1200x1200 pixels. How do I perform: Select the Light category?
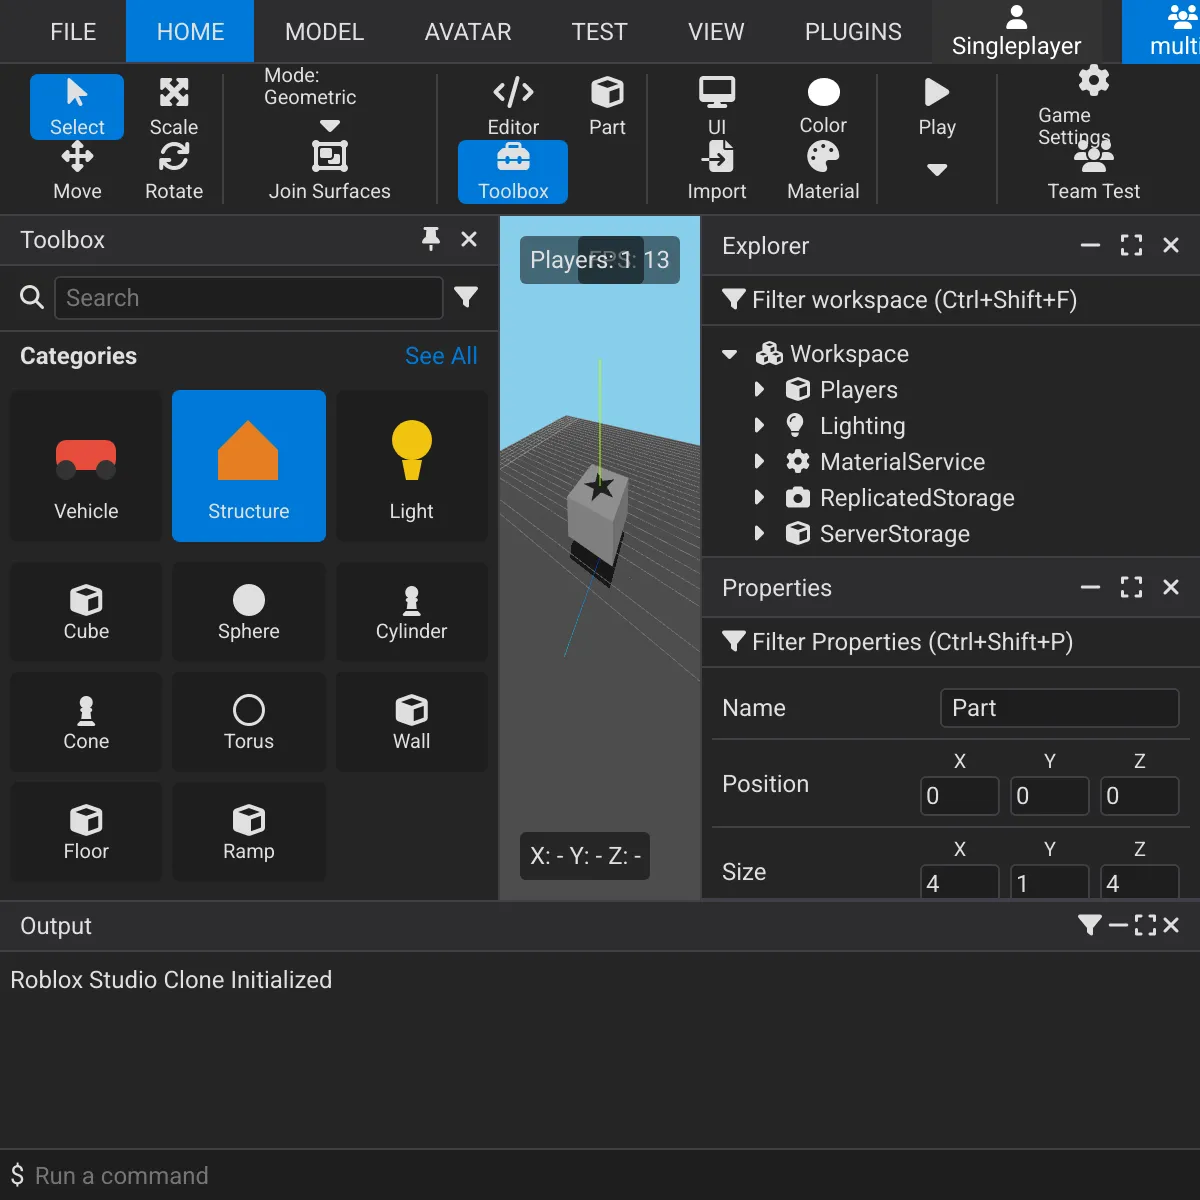(x=412, y=466)
